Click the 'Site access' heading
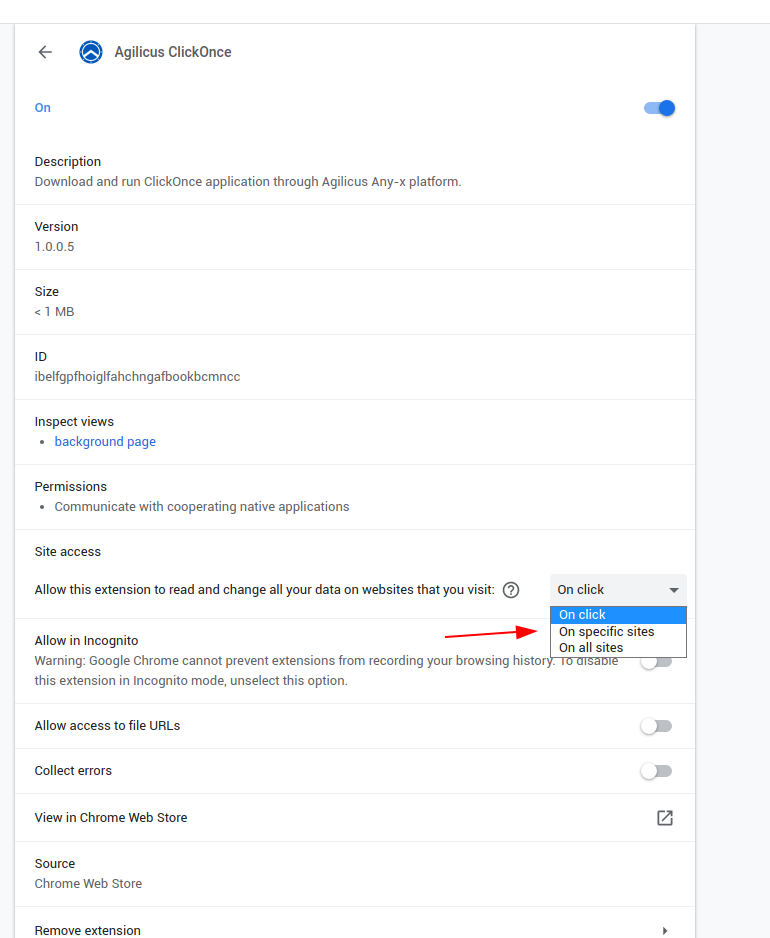Image resolution: width=770 pixels, height=938 pixels. [68, 552]
